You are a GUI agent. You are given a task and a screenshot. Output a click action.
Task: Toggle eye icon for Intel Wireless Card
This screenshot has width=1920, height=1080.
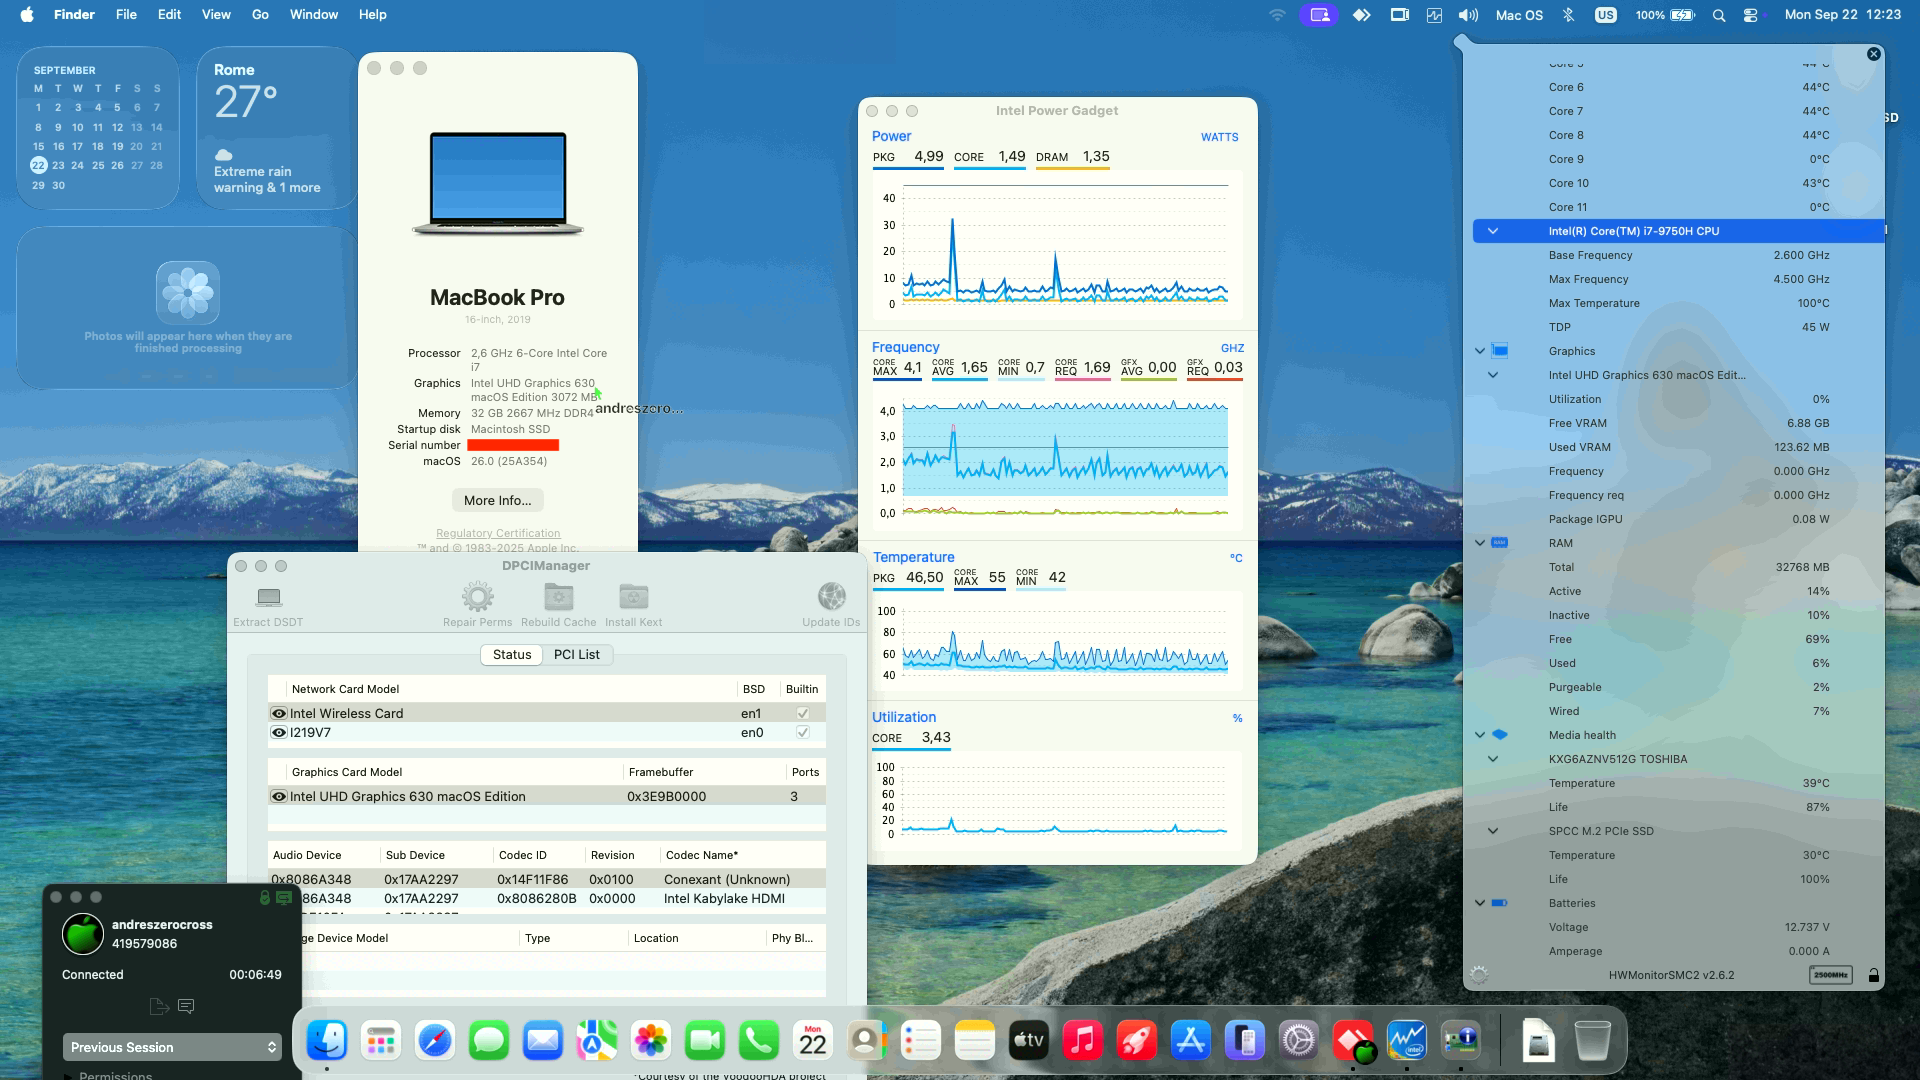[x=279, y=714]
